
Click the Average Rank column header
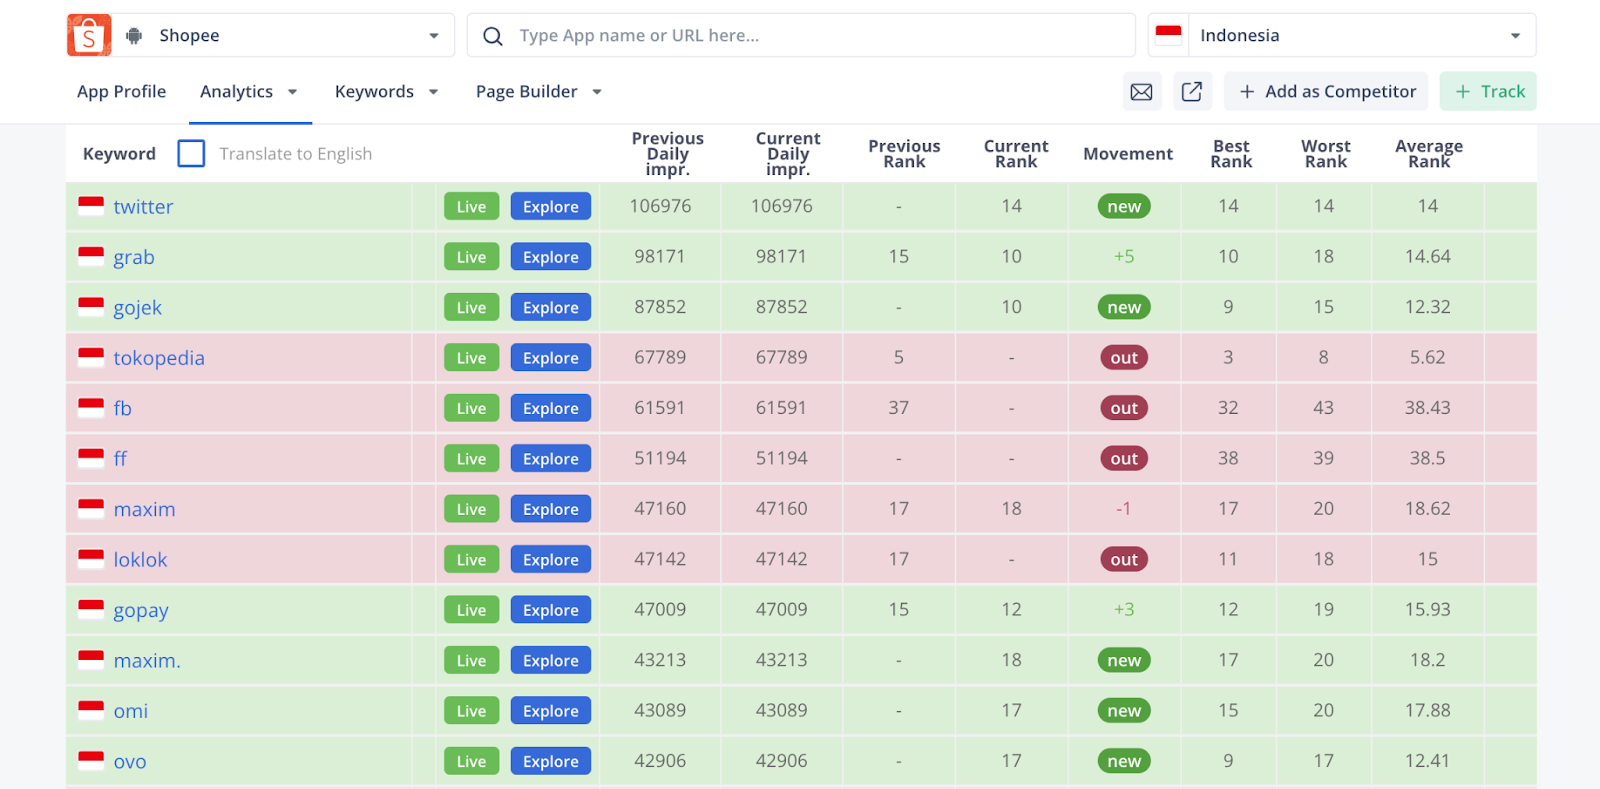click(1429, 154)
